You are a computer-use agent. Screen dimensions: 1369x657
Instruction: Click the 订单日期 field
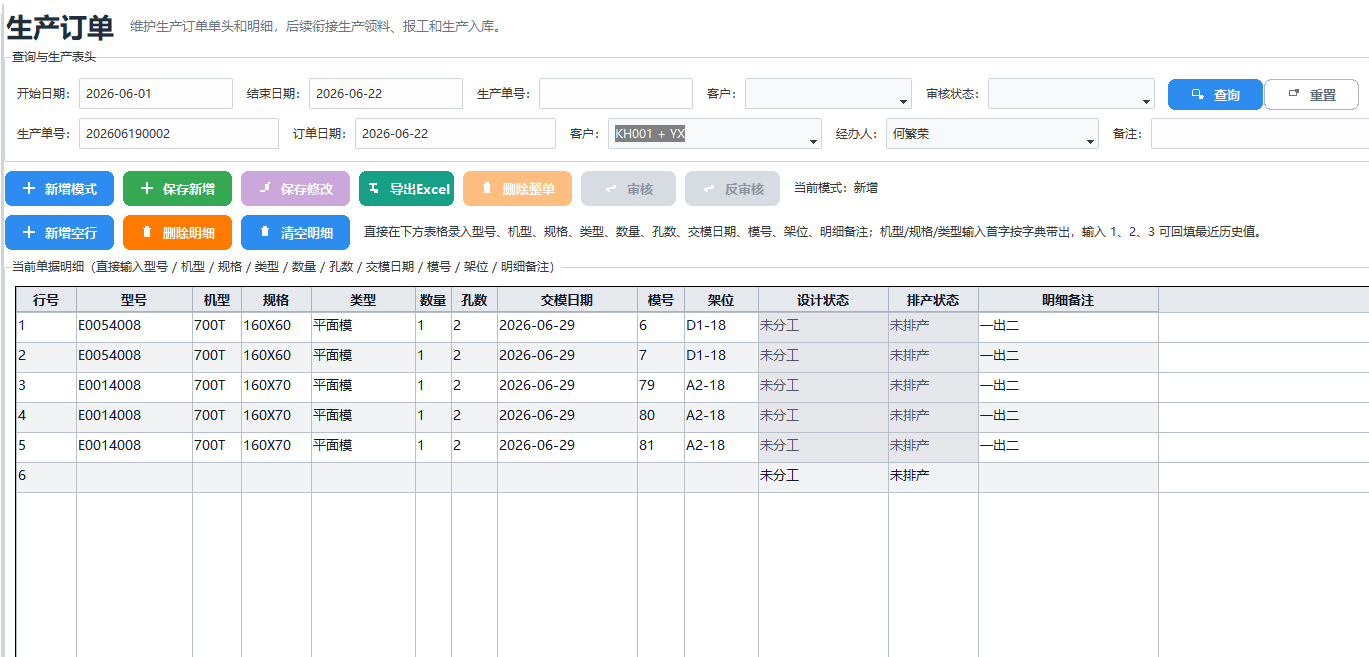click(455, 134)
